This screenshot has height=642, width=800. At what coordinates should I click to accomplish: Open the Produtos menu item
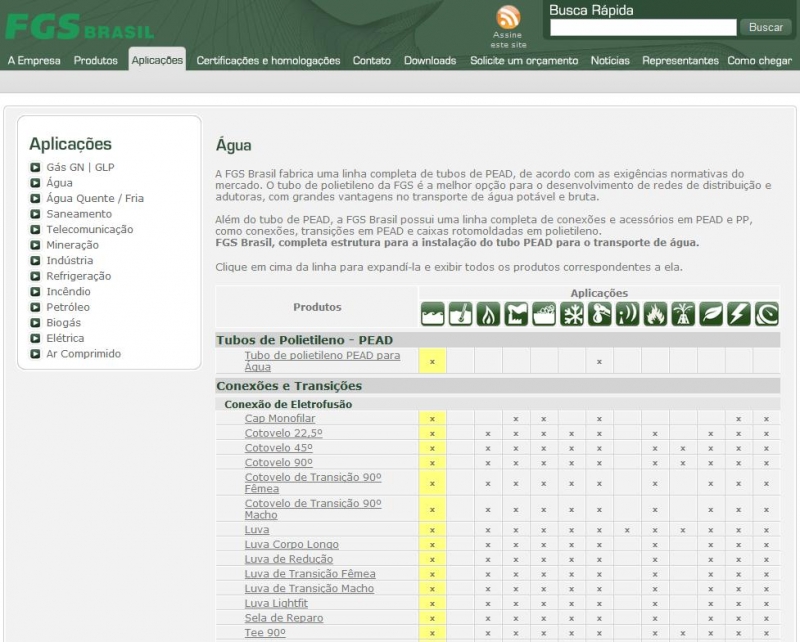95,61
